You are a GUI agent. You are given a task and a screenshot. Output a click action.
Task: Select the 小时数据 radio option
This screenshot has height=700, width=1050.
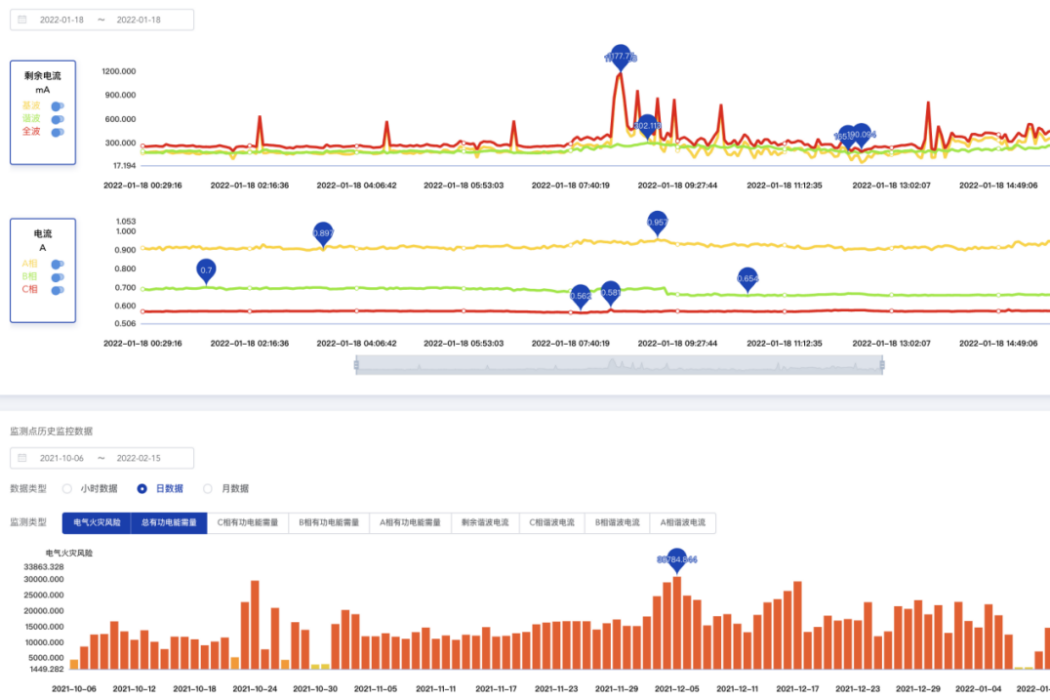coord(67,488)
